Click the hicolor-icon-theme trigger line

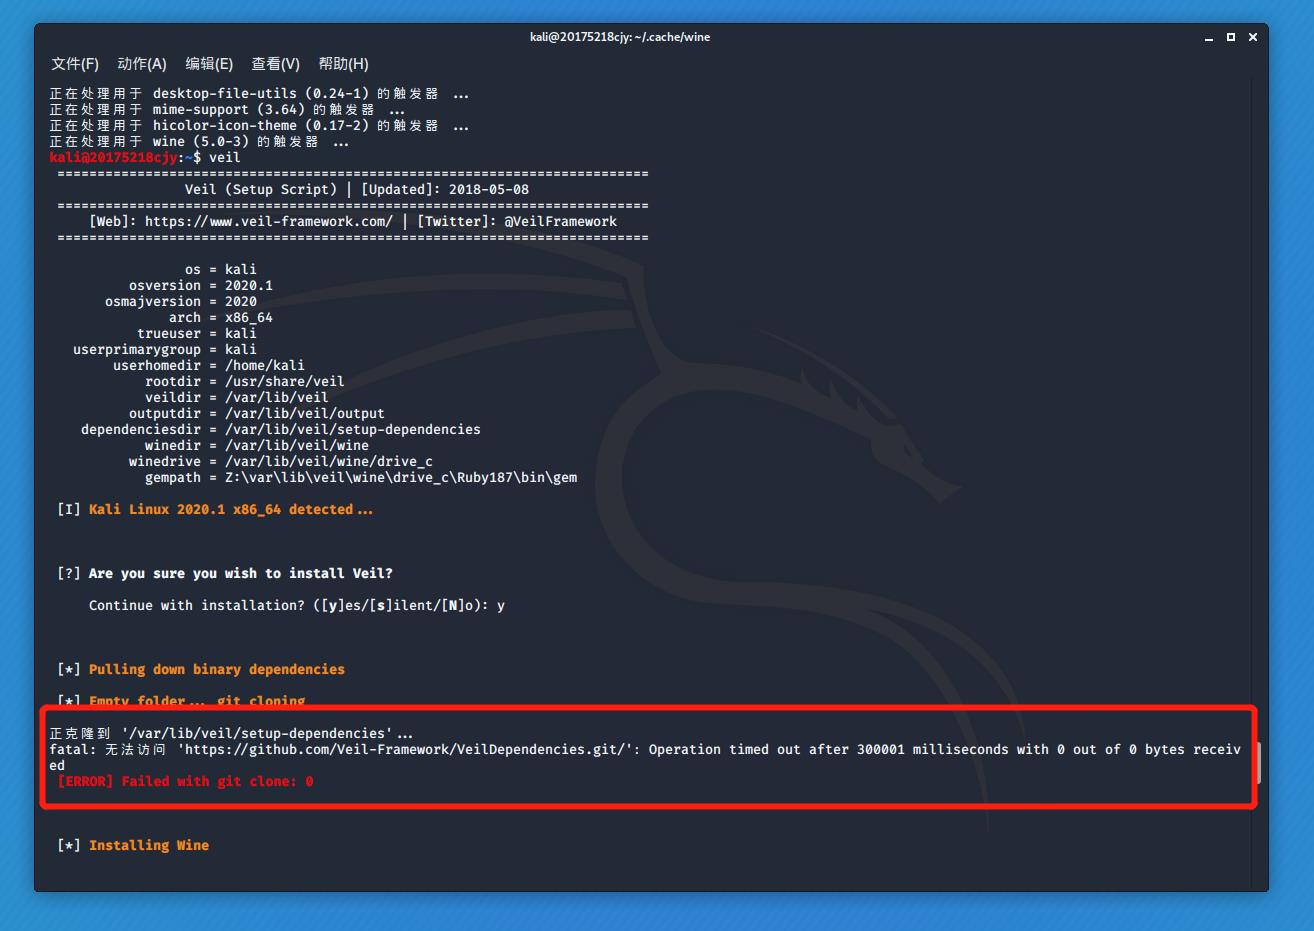(x=259, y=126)
